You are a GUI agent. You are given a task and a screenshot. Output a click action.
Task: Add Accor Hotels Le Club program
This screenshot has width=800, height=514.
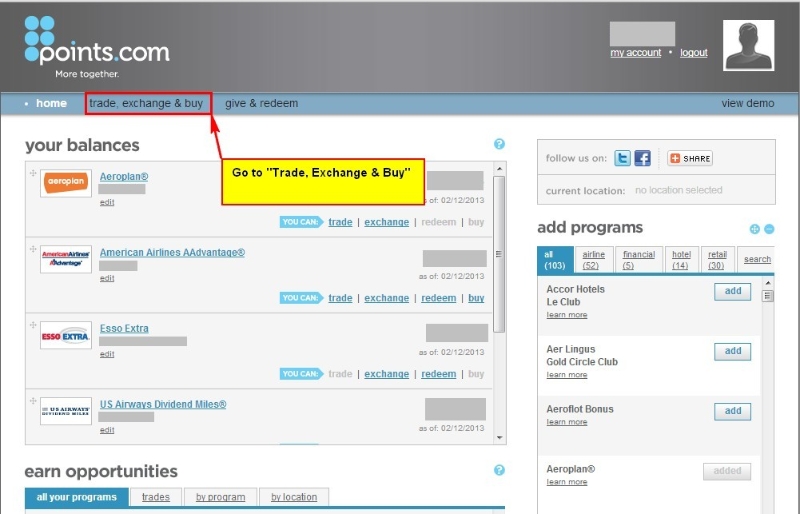click(x=732, y=292)
